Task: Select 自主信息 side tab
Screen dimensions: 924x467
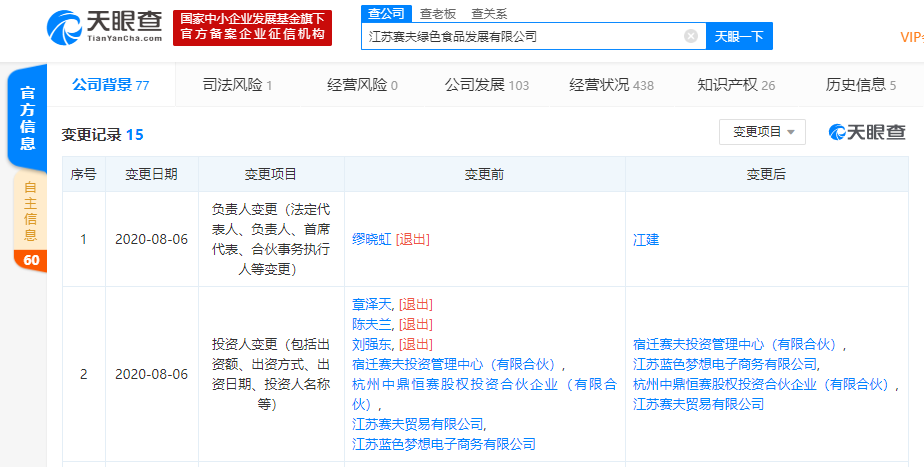Action: tap(30, 211)
